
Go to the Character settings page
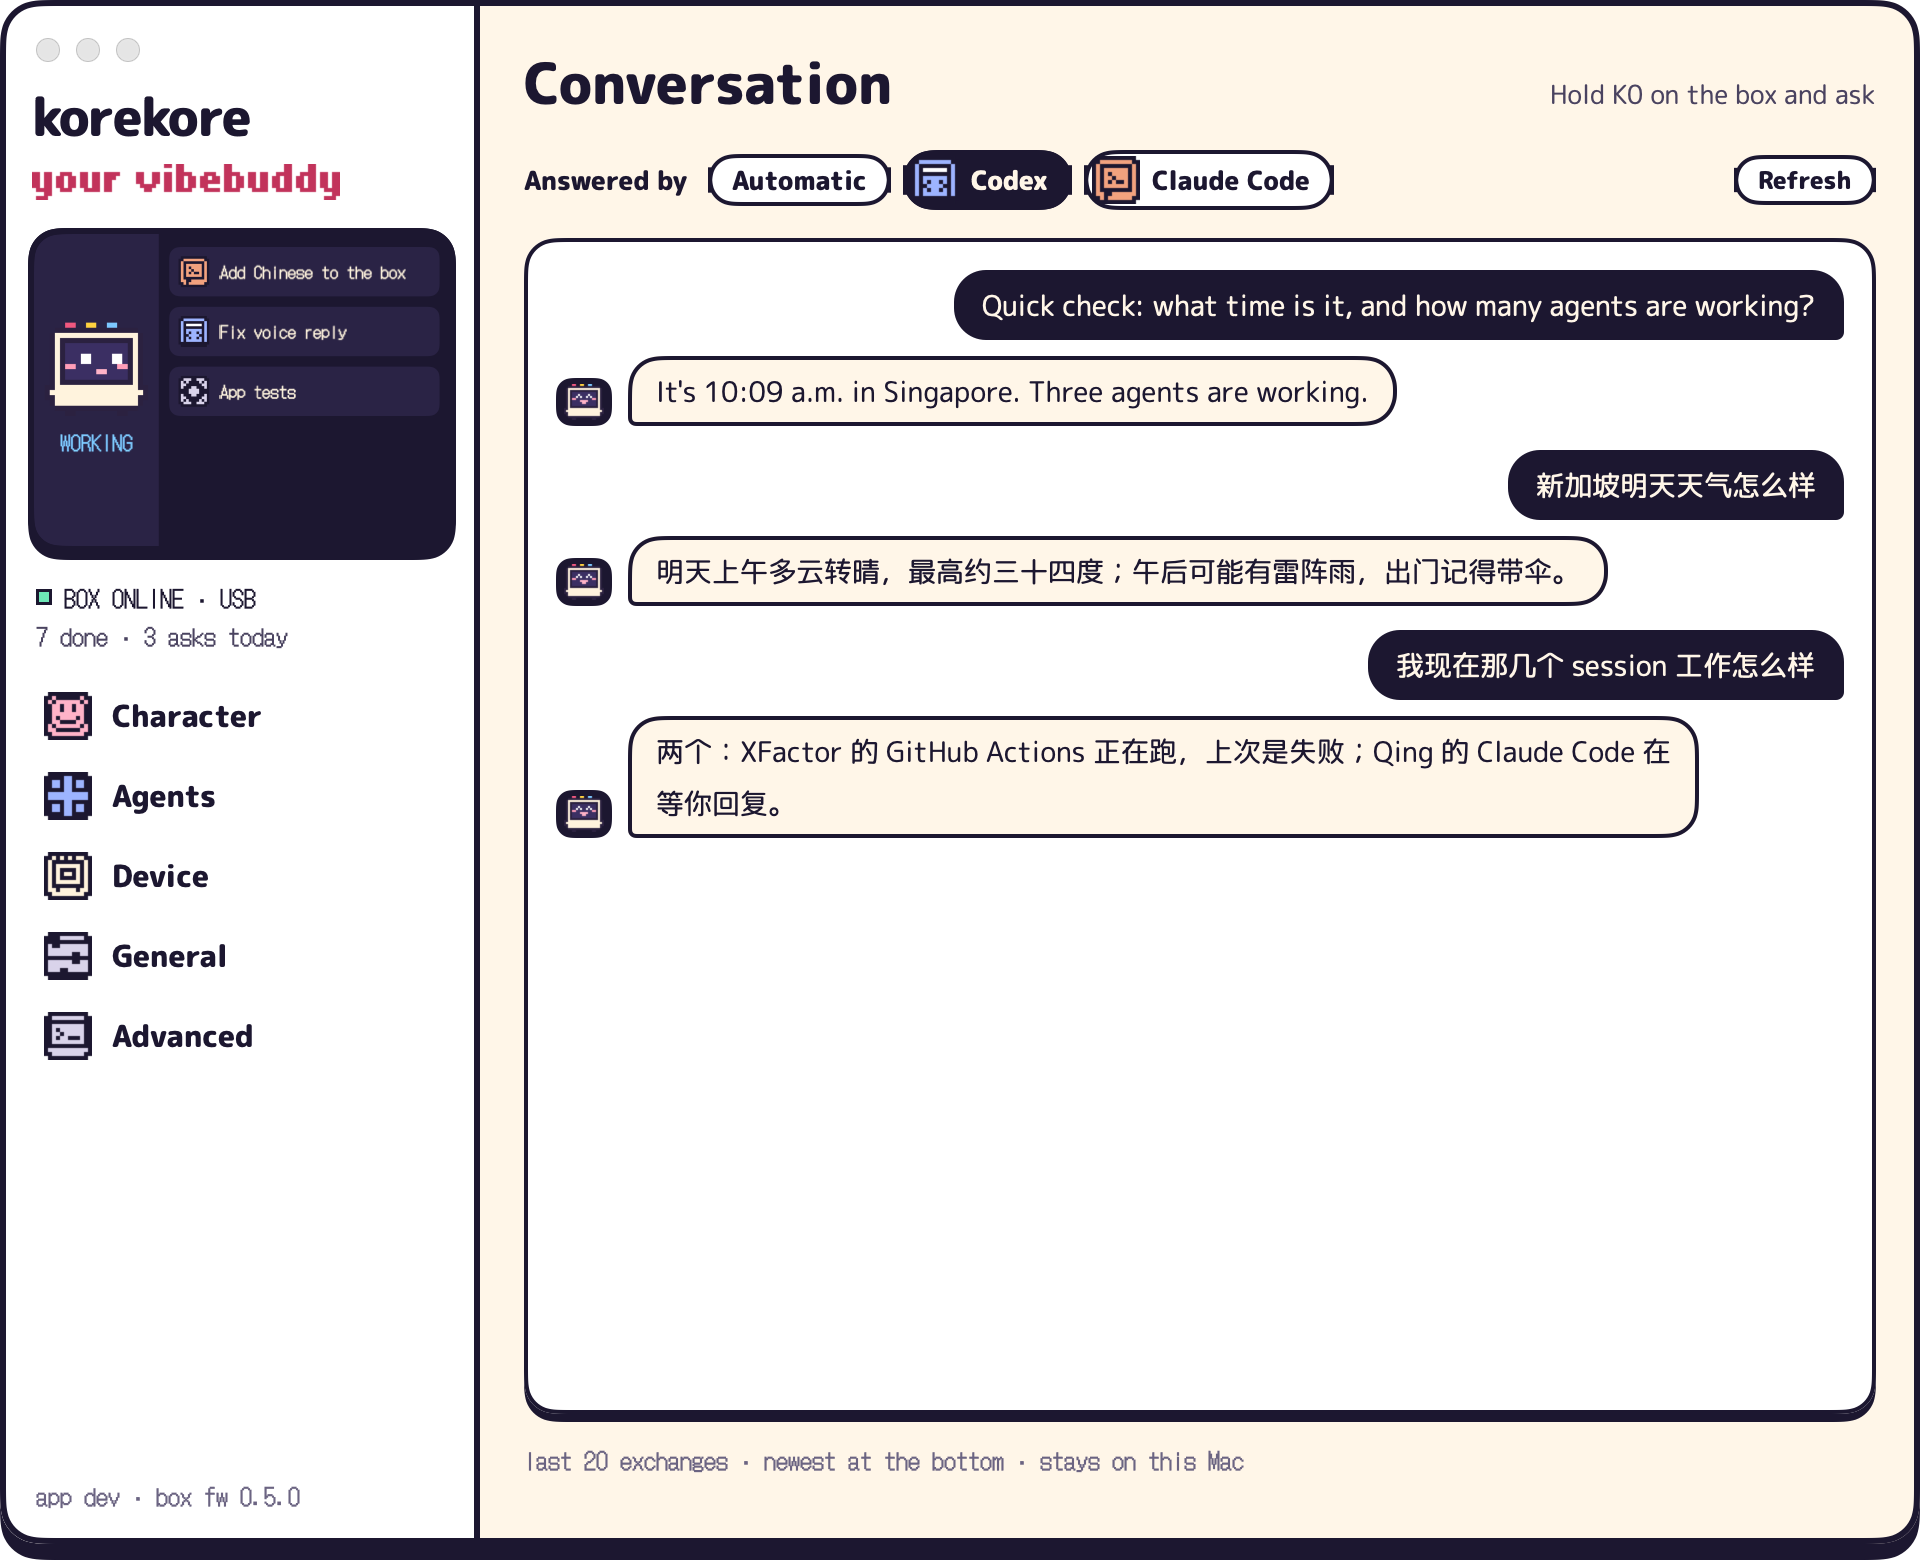(x=152, y=716)
